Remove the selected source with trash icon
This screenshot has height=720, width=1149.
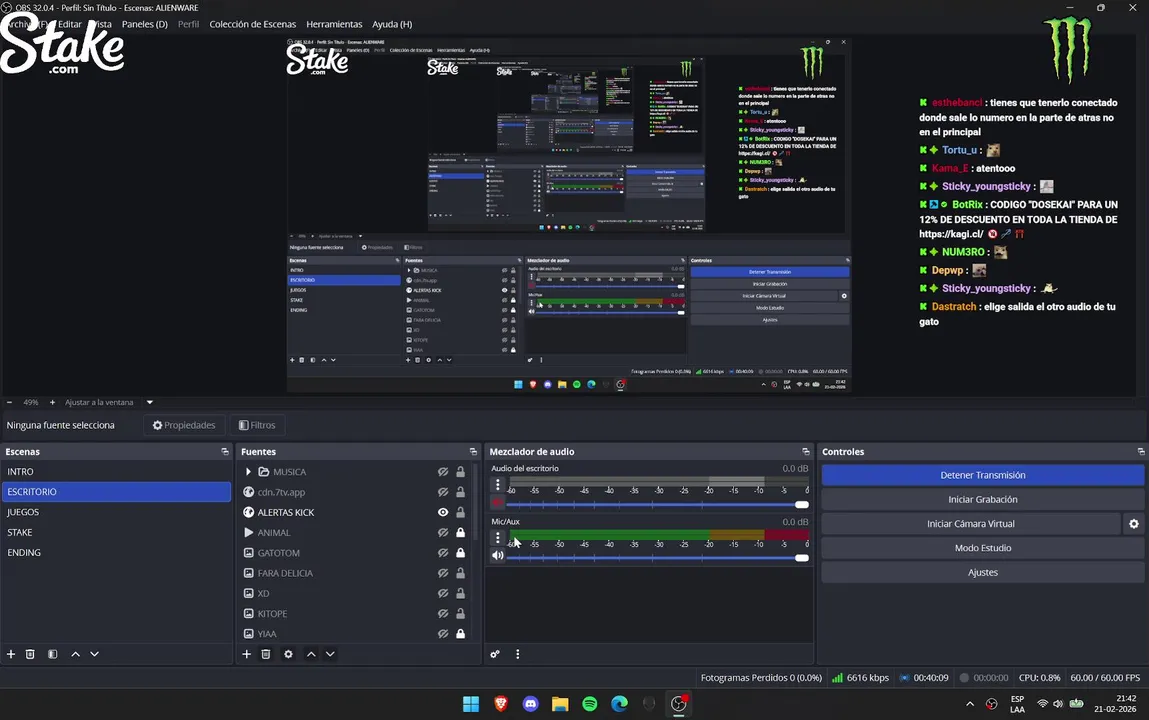(x=266, y=654)
